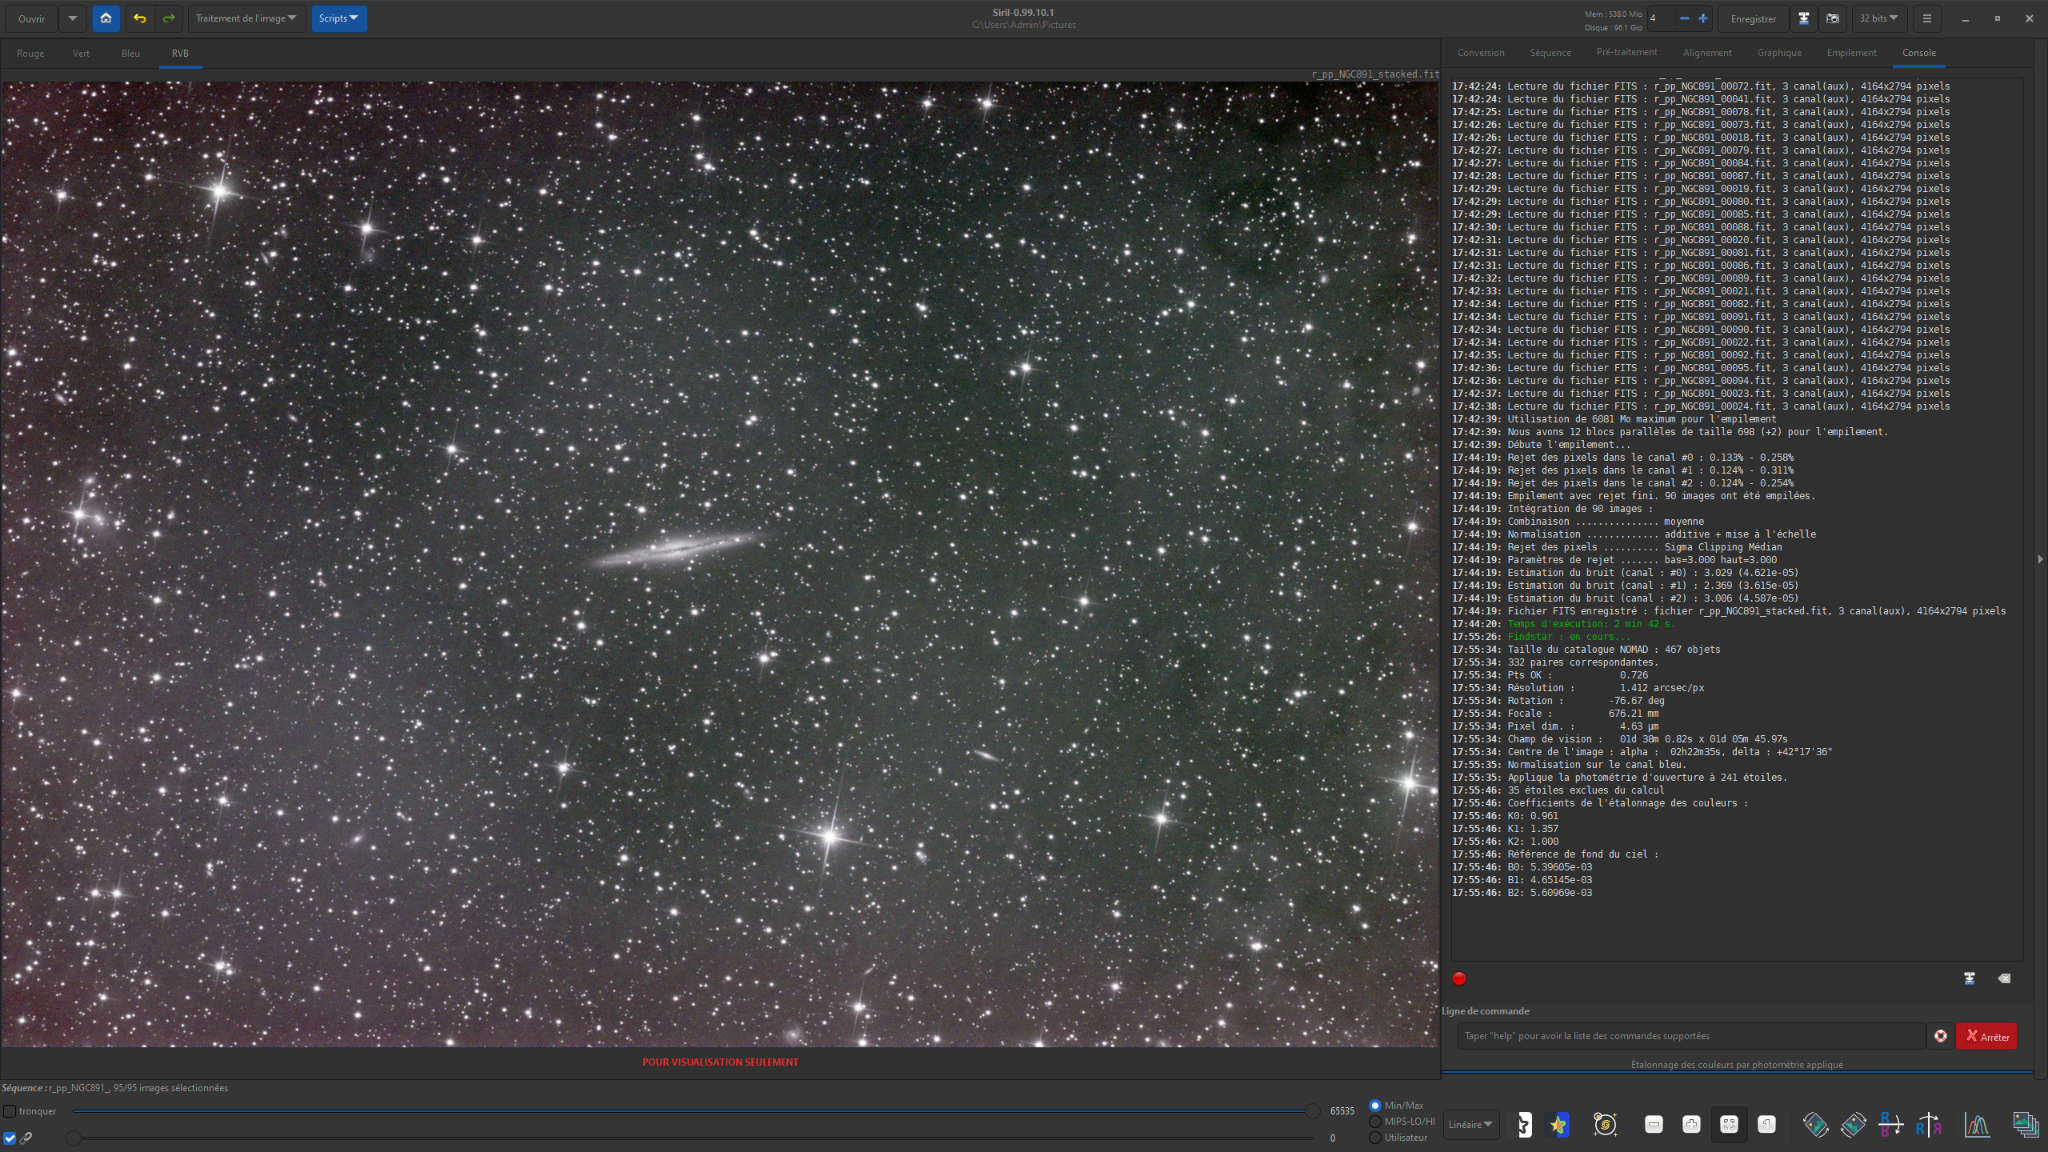Mirror the image about the horizontal axis
Viewport: 2048px width, 1152px height.
pyautogui.click(x=1890, y=1125)
